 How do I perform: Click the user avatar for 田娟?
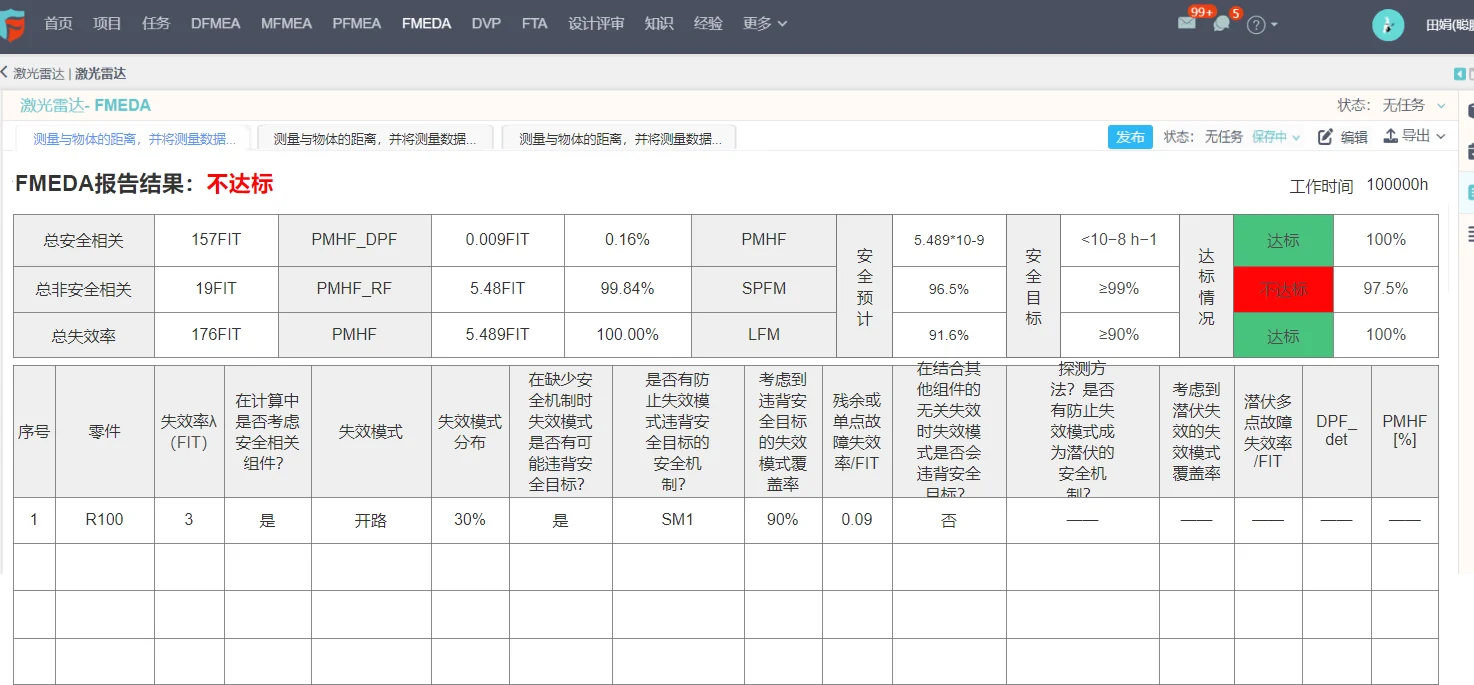pyautogui.click(x=1387, y=24)
